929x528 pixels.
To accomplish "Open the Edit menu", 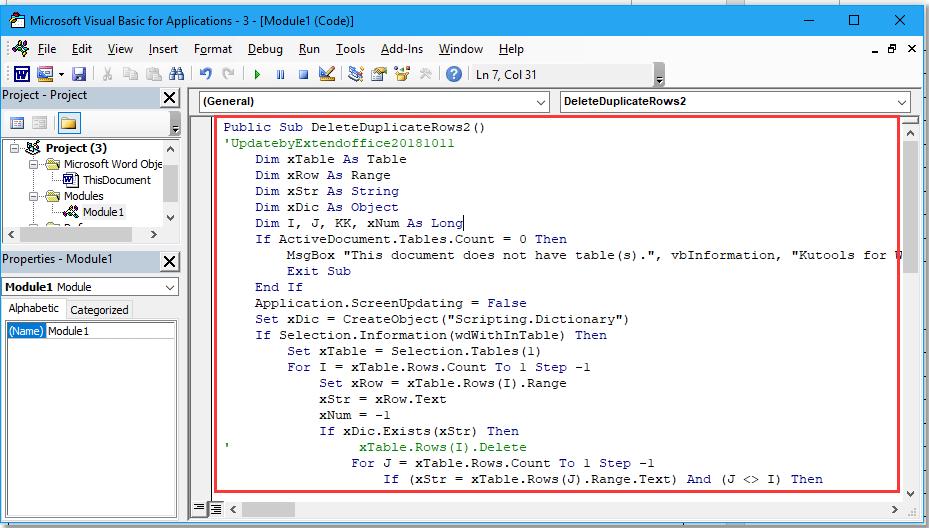I will 82,49.
